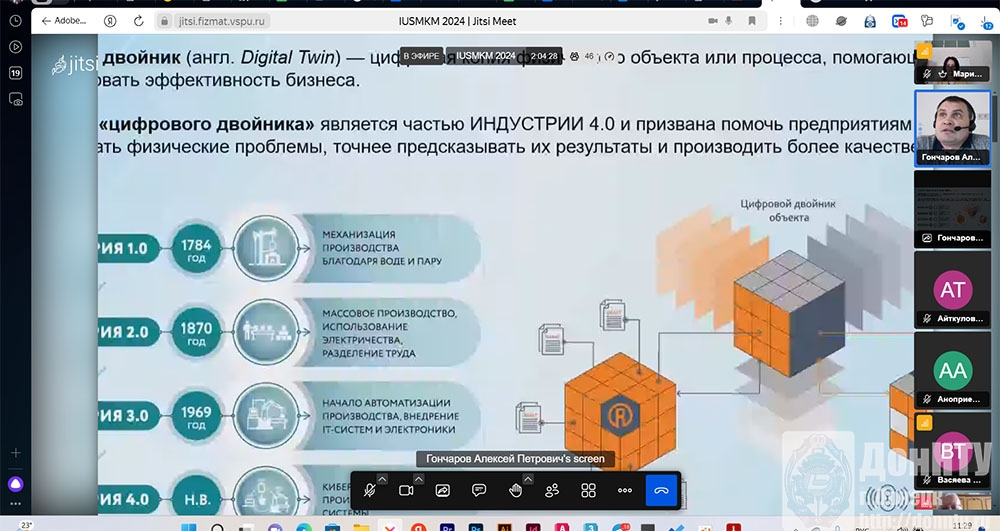This screenshot has height=531, width=1000.
Task: Select Гончаров screen share thumbnail
Action: pos(953,208)
